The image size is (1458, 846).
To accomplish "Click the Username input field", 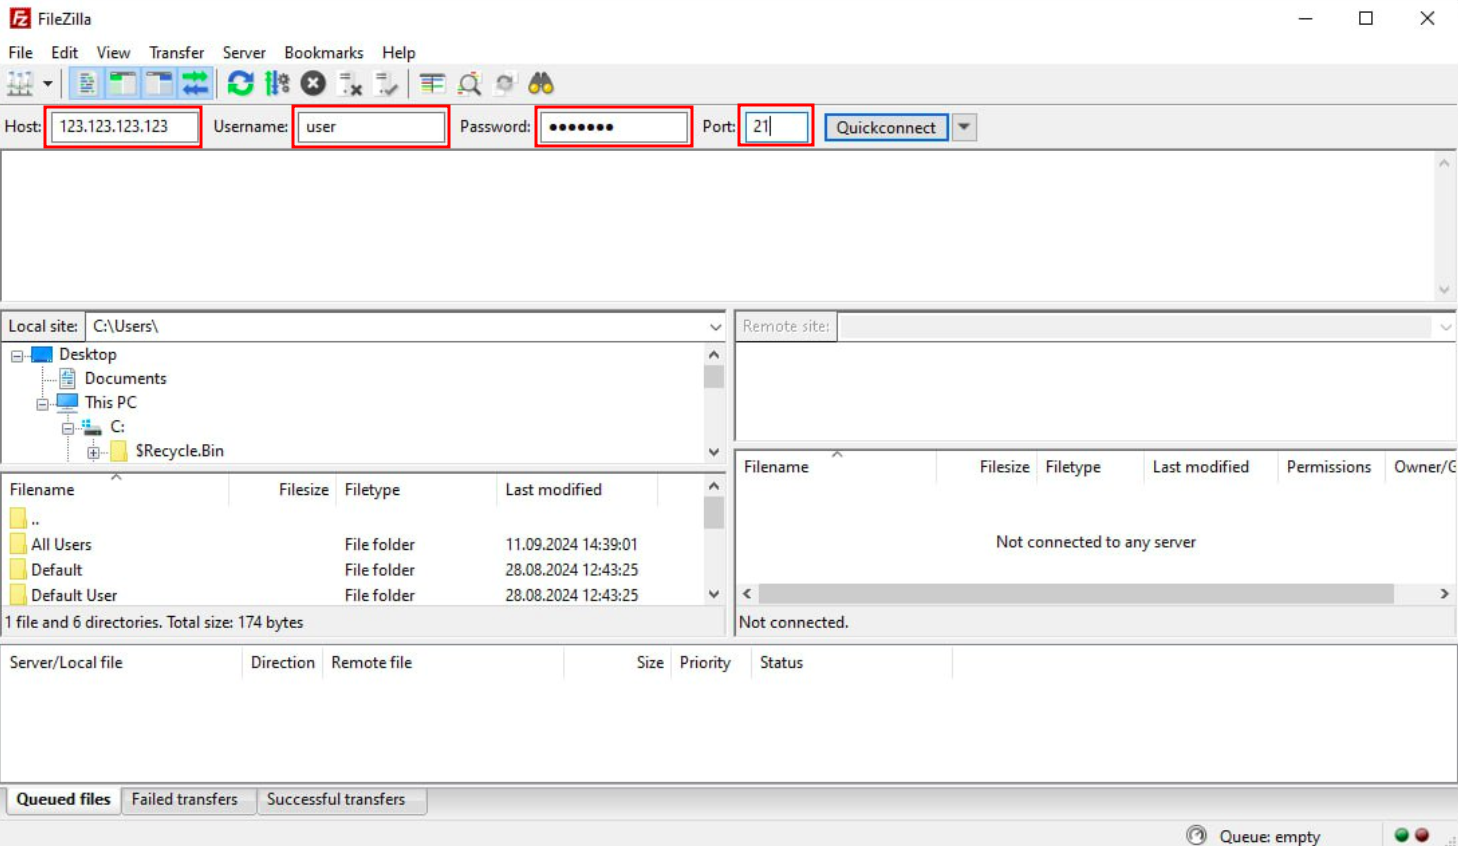I will click(x=371, y=127).
